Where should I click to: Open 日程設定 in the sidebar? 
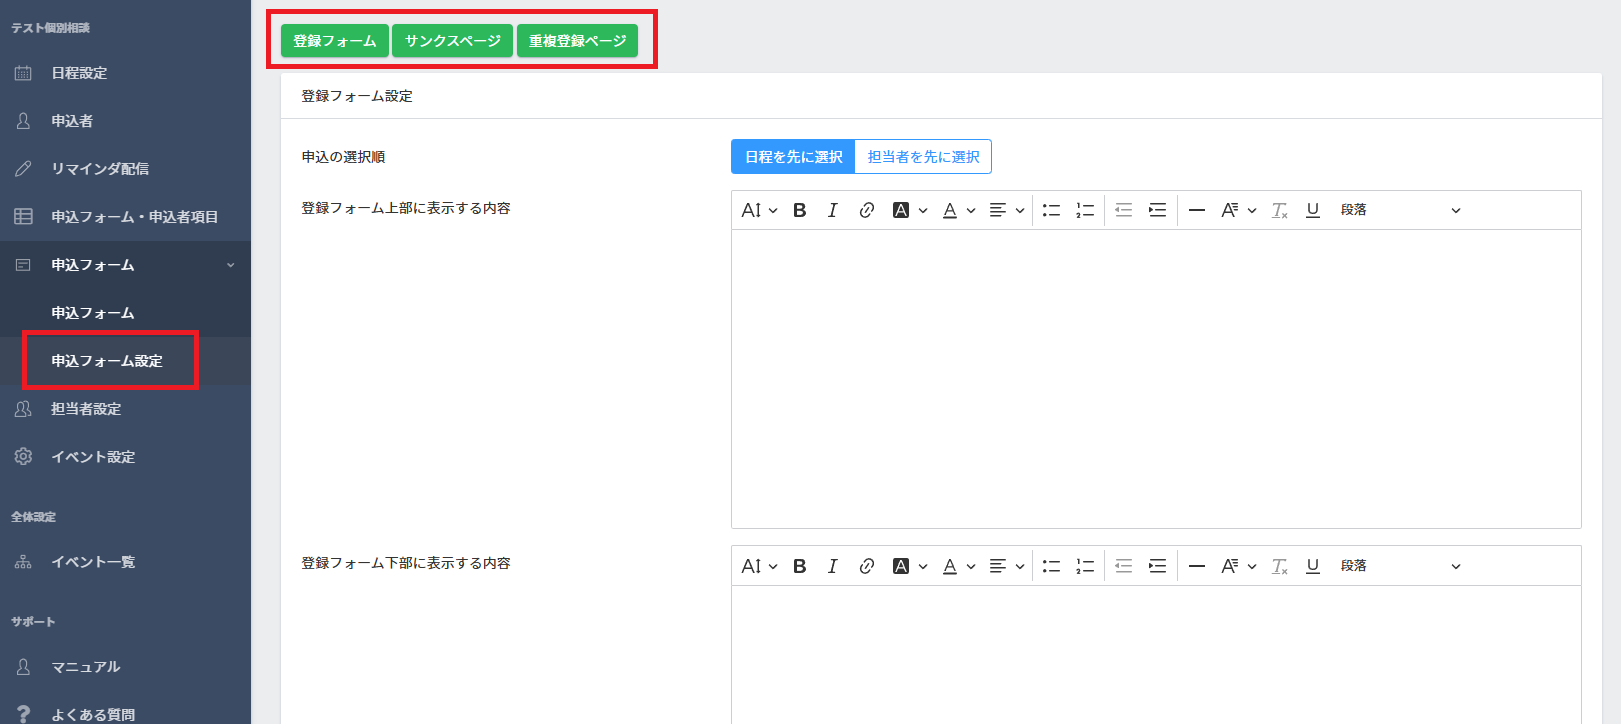[79, 73]
